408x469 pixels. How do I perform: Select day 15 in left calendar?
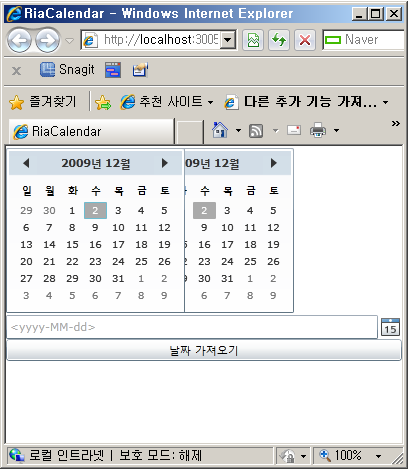pyautogui.click(x=72, y=245)
